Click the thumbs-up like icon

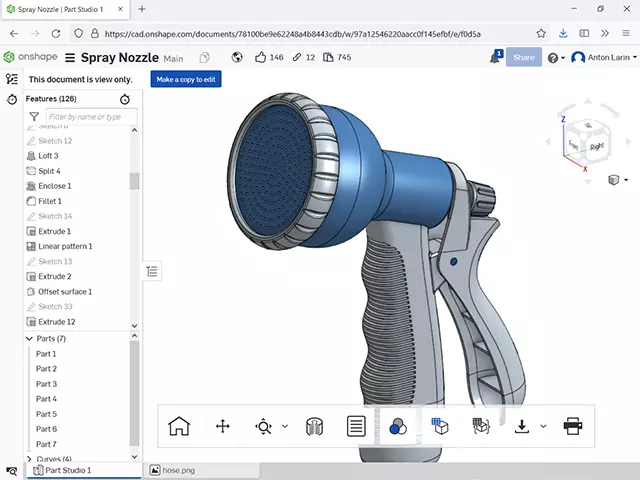click(x=260, y=58)
